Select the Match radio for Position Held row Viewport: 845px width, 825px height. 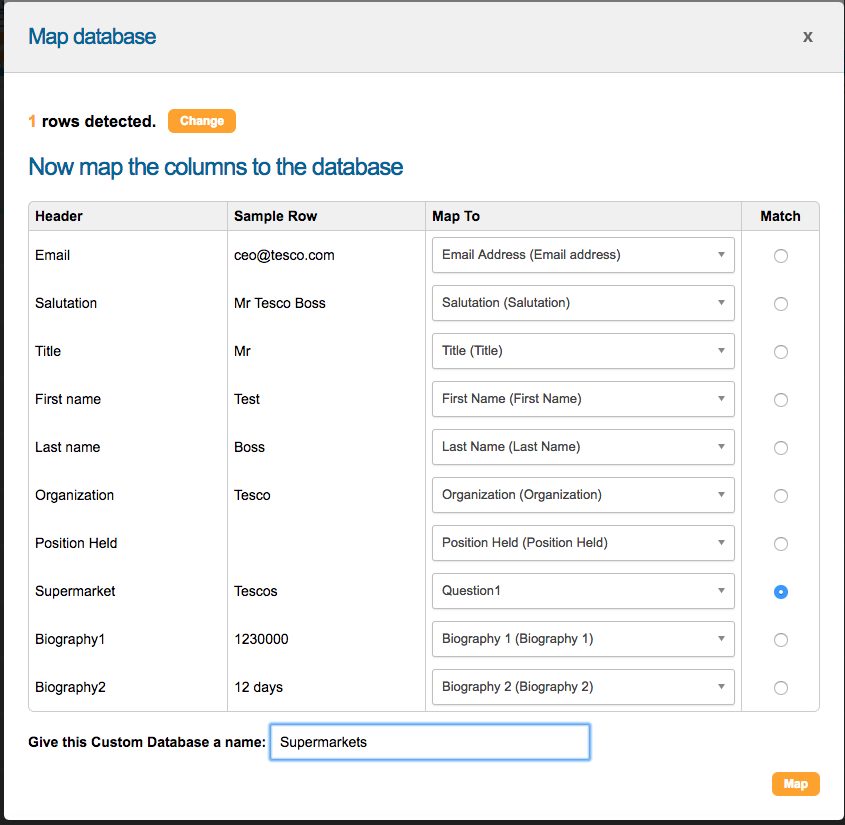[x=781, y=544]
